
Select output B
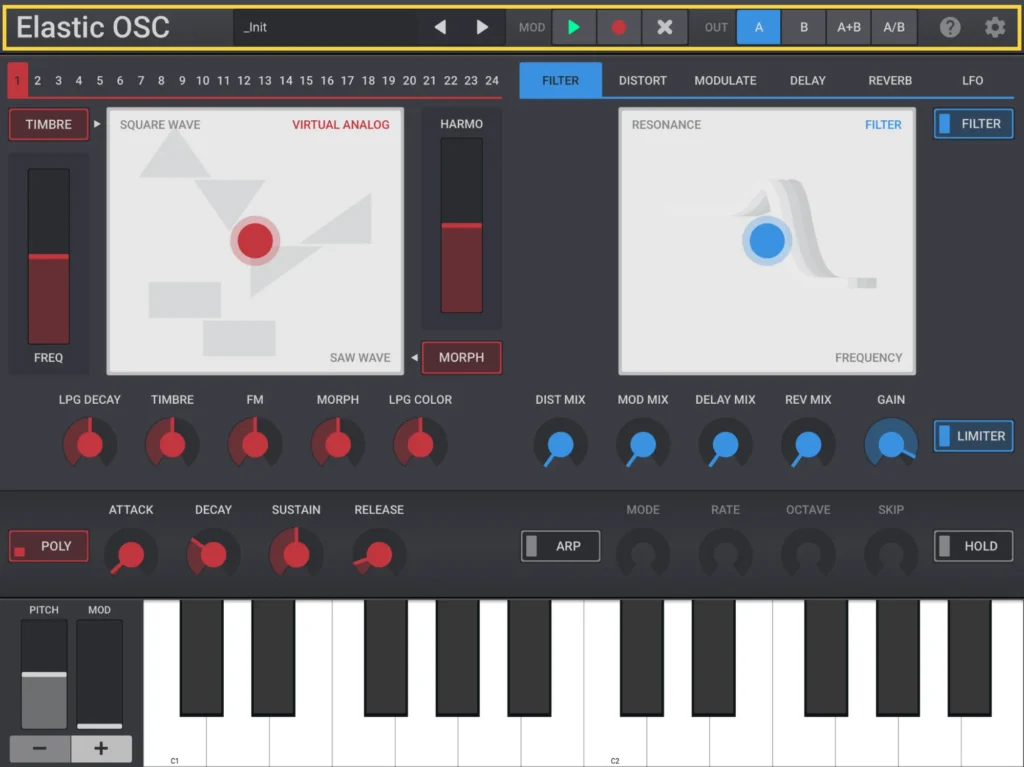[803, 27]
